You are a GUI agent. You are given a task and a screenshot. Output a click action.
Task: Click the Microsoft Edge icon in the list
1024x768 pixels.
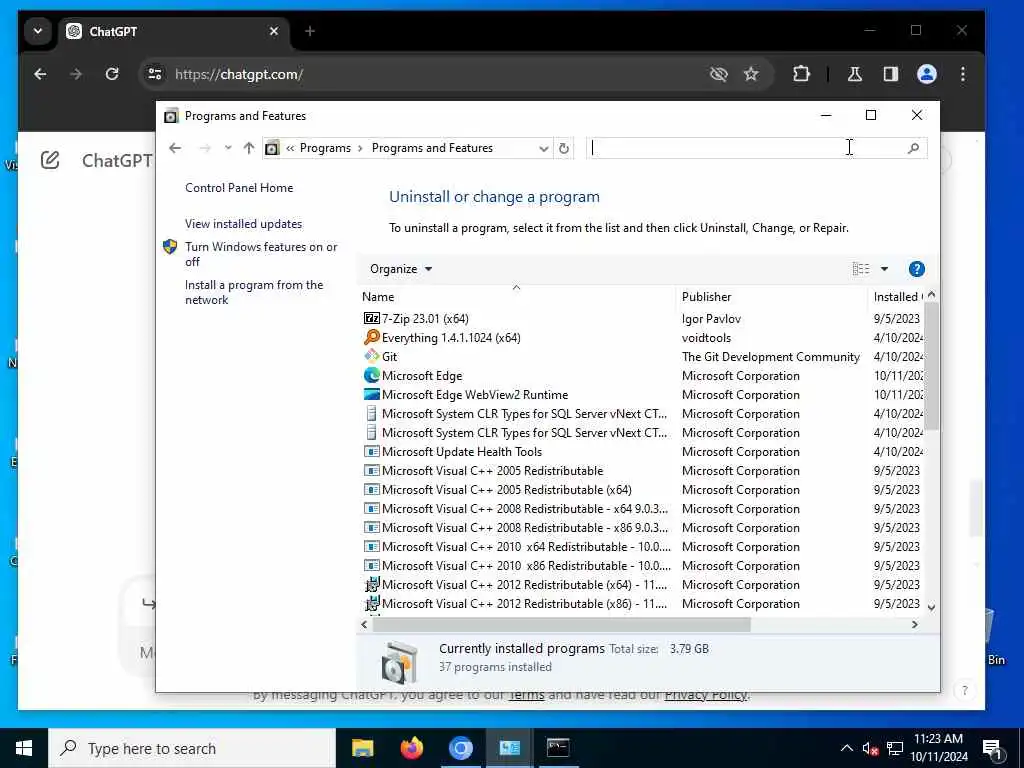pos(372,376)
